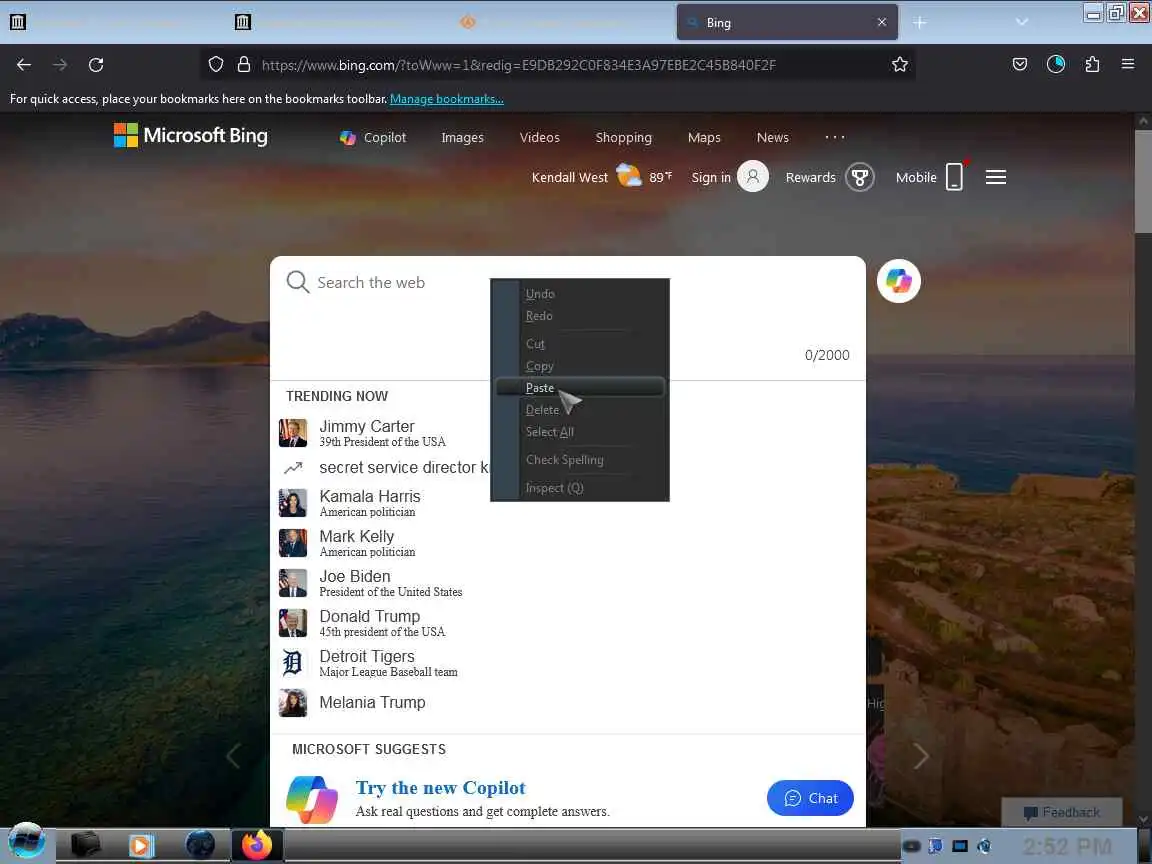
Task: Open the Firefox application menu
Action: tap(1128, 65)
